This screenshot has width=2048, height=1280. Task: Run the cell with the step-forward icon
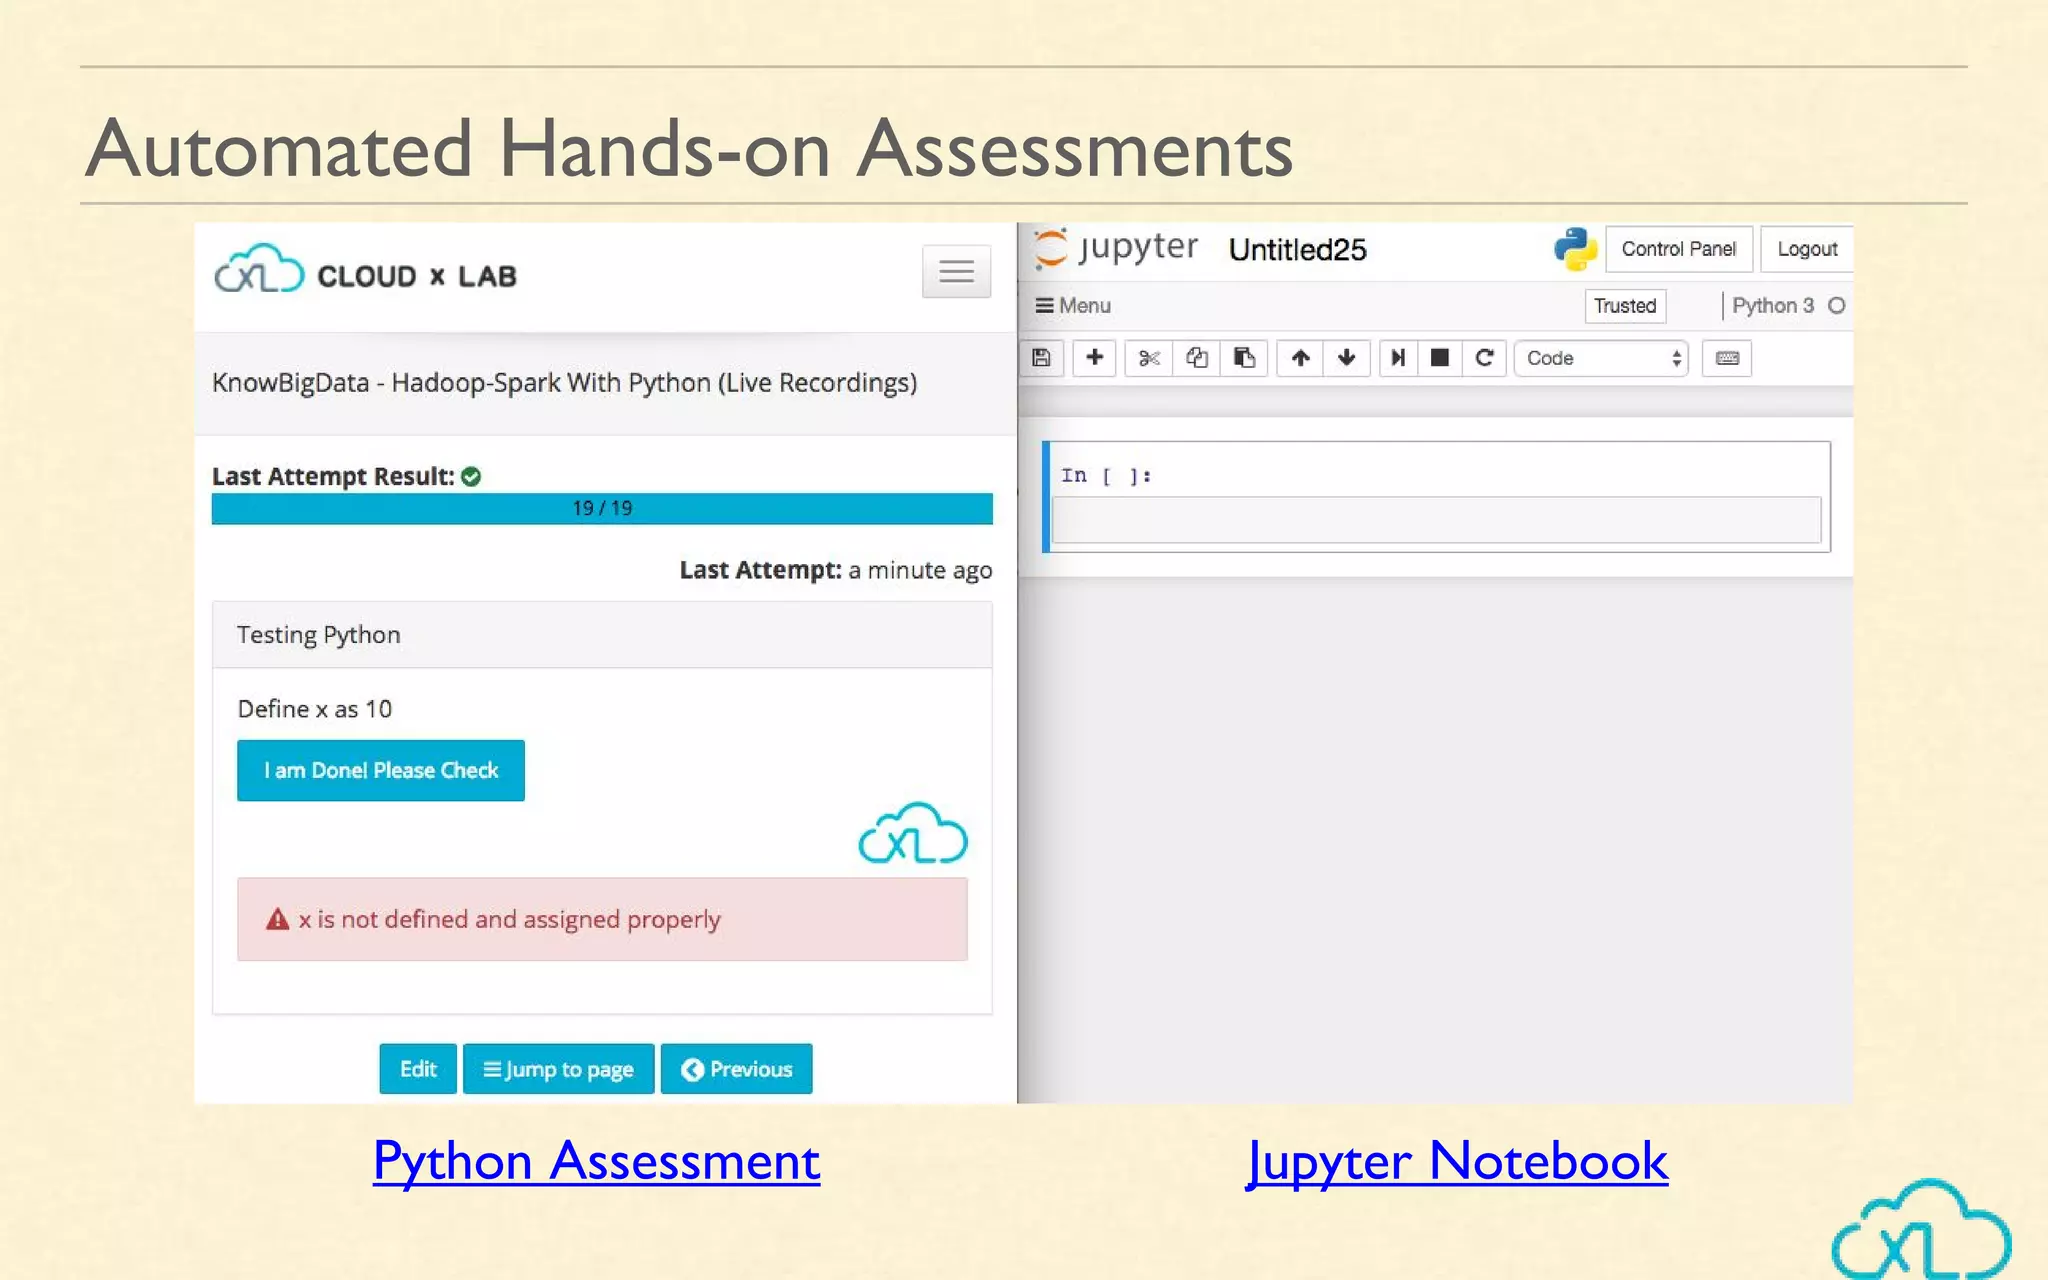(1398, 358)
